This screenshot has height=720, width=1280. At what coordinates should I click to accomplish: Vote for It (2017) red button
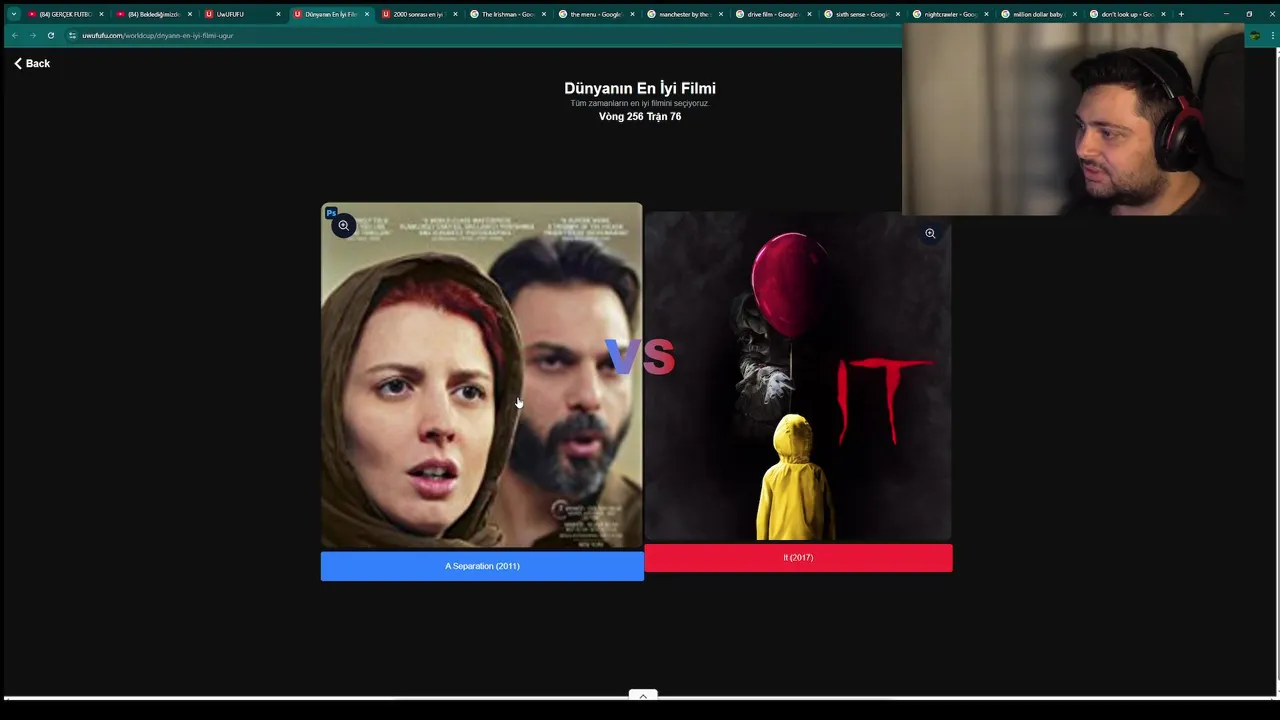798,558
